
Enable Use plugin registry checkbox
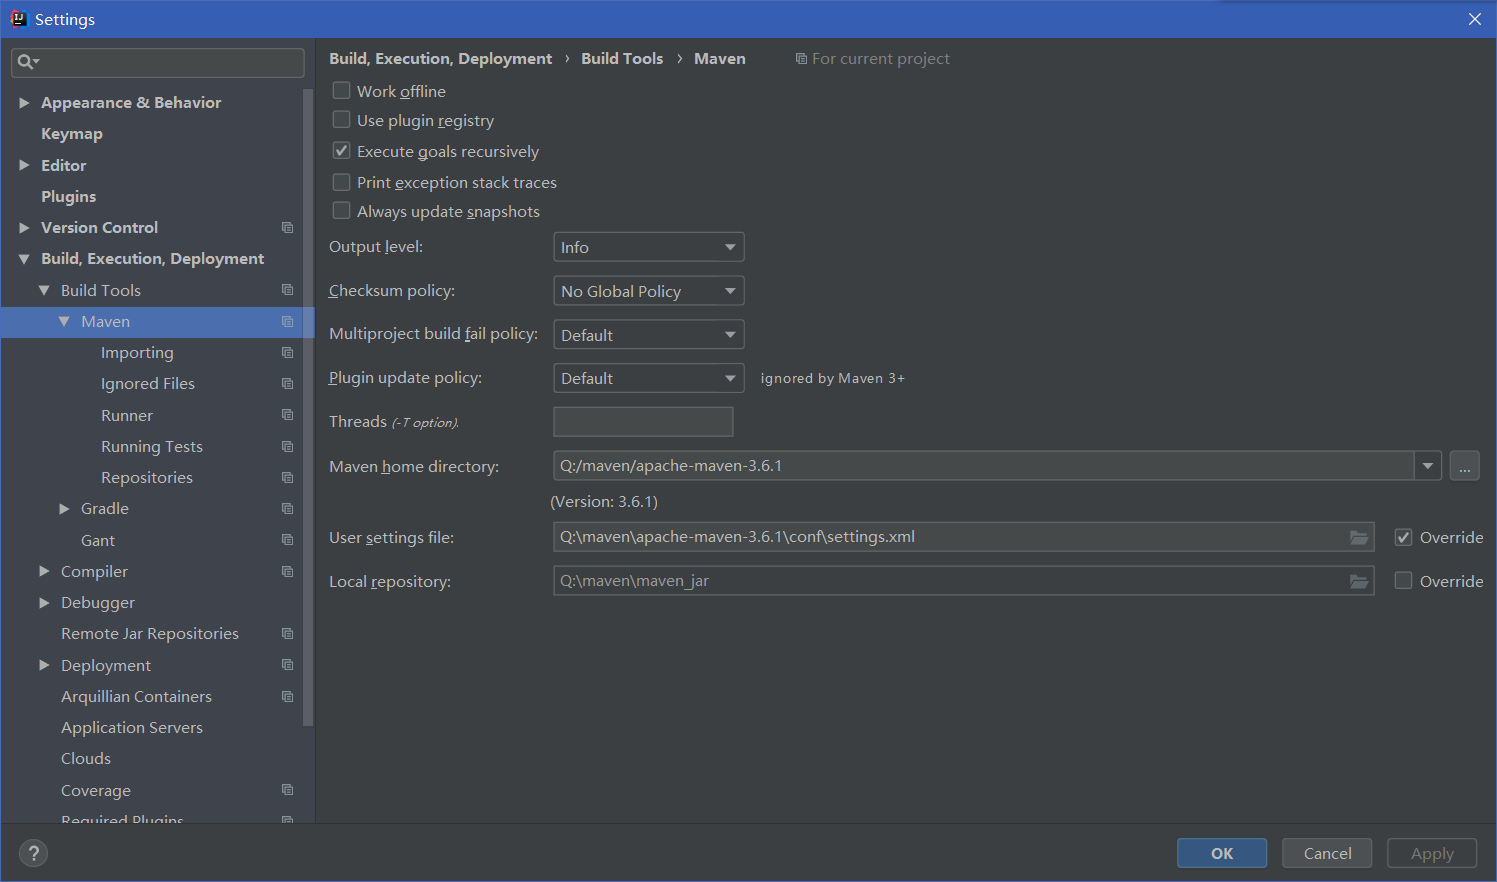[x=341, y=120]
